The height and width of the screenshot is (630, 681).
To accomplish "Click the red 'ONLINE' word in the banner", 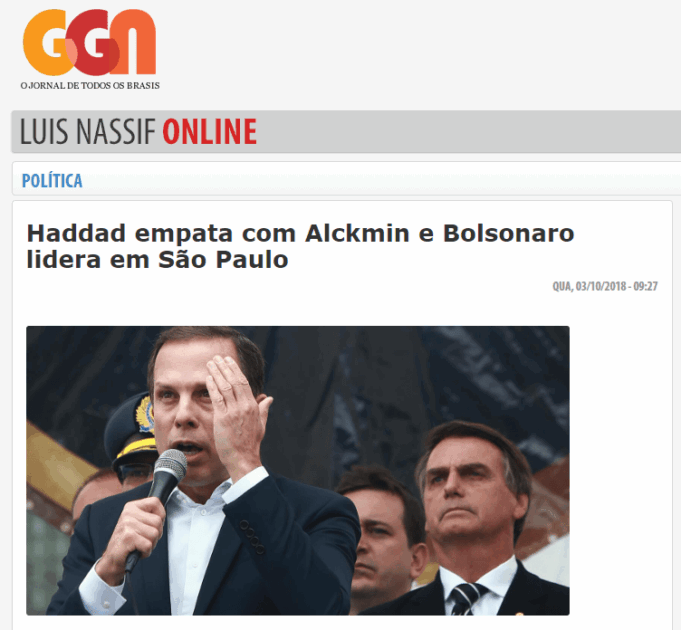I will click(x=210, y=131).
